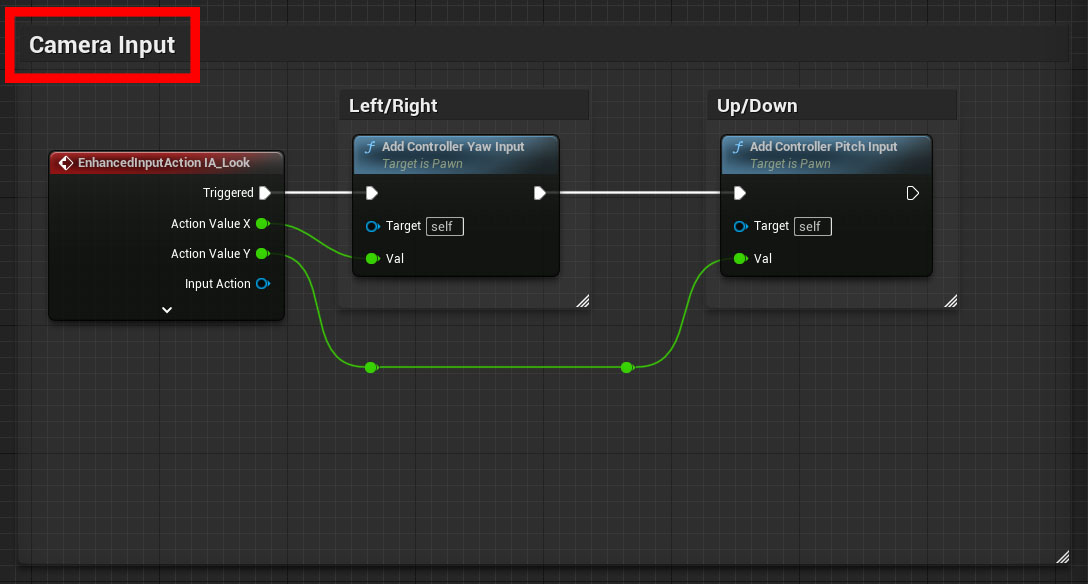1088x584 pixels.
Task: Click Pitch Input node's Val input pin
Action: tap(740, 259)
